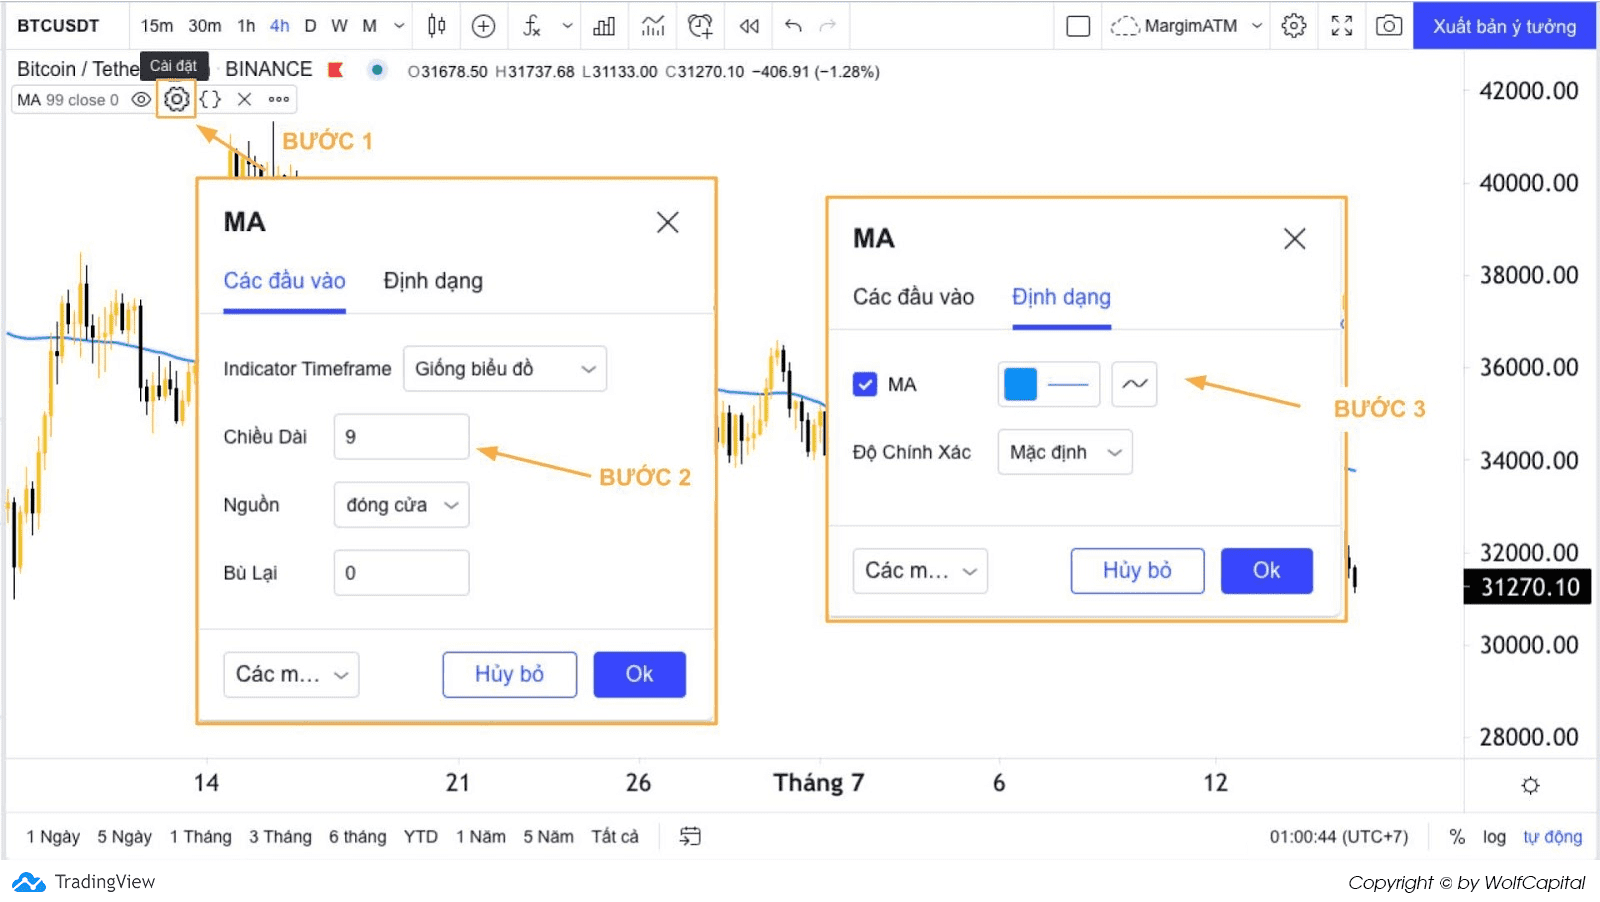The width and height of the screenshot is (1600, 902).
Task: Toggle MA 99 indicator visibility eye
Action: [141, 99]
